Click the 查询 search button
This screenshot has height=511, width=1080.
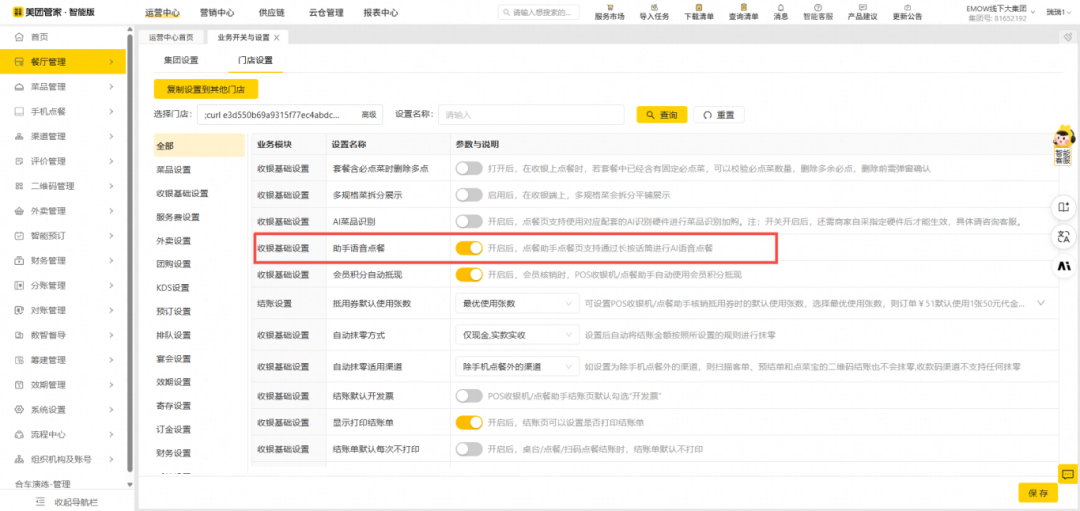(x=662, y=115)
